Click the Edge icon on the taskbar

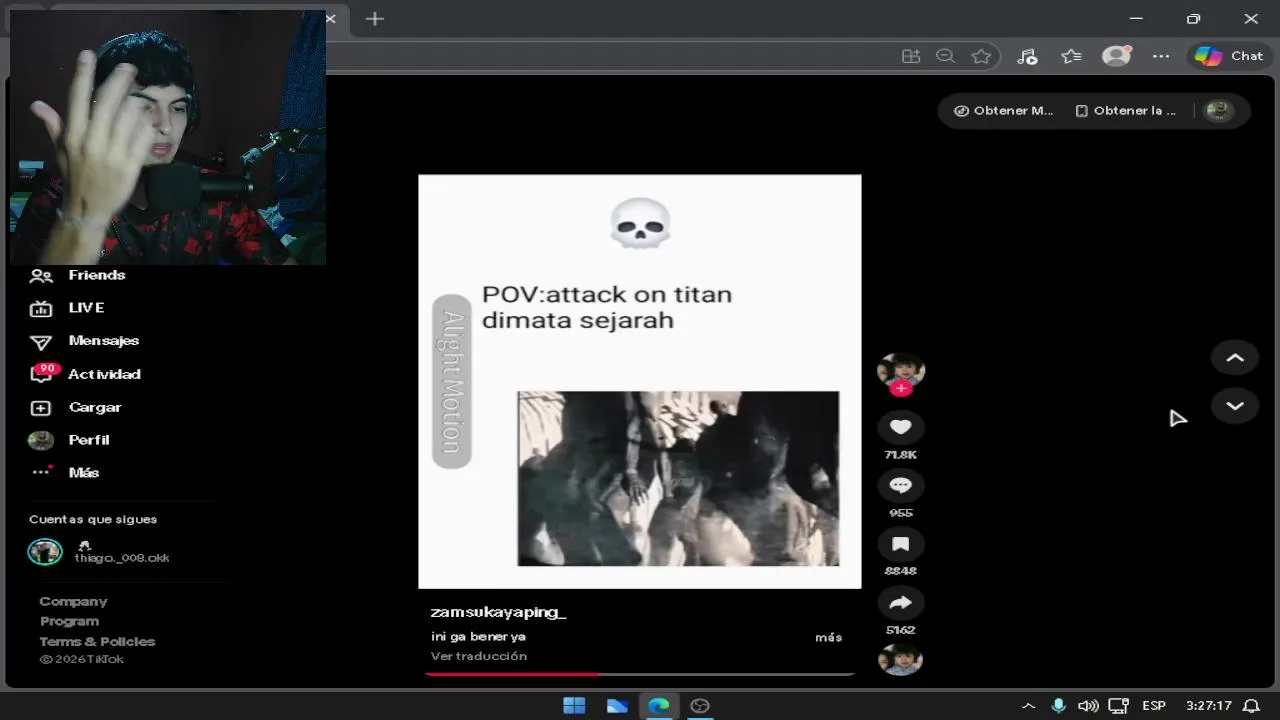[x=659, y=706]
